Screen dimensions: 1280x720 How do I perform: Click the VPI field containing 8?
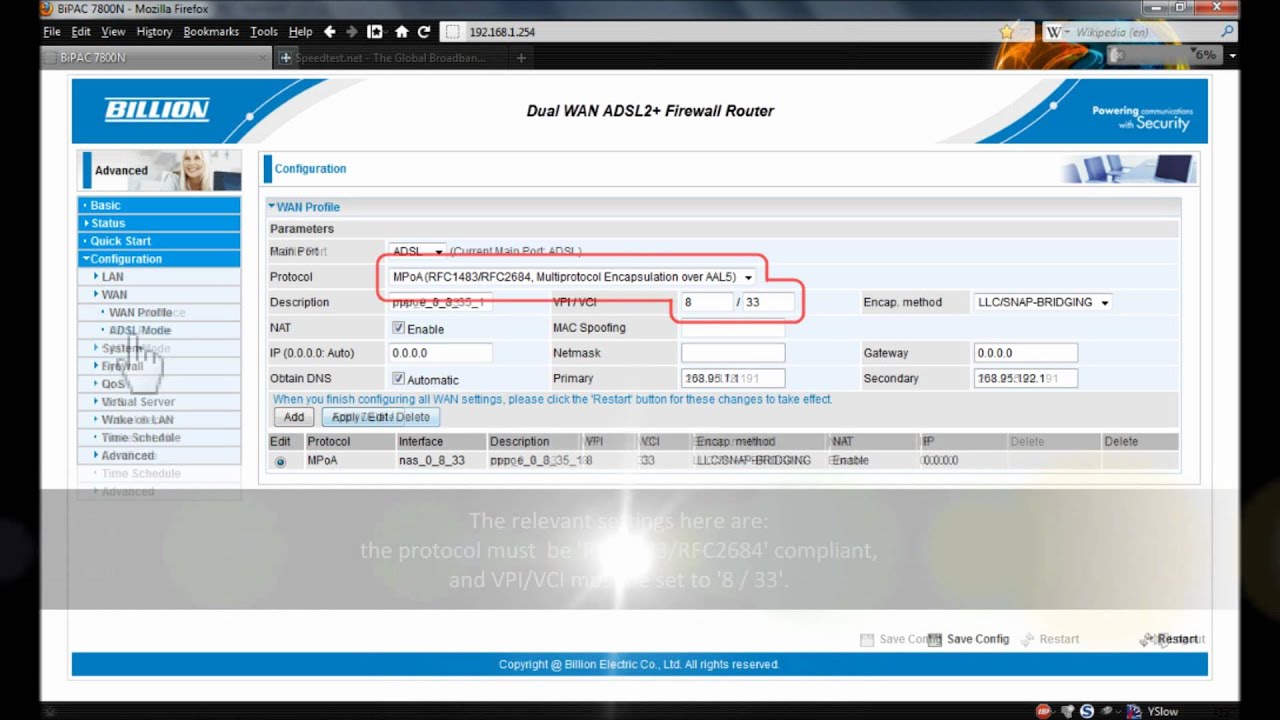(706, 302)
